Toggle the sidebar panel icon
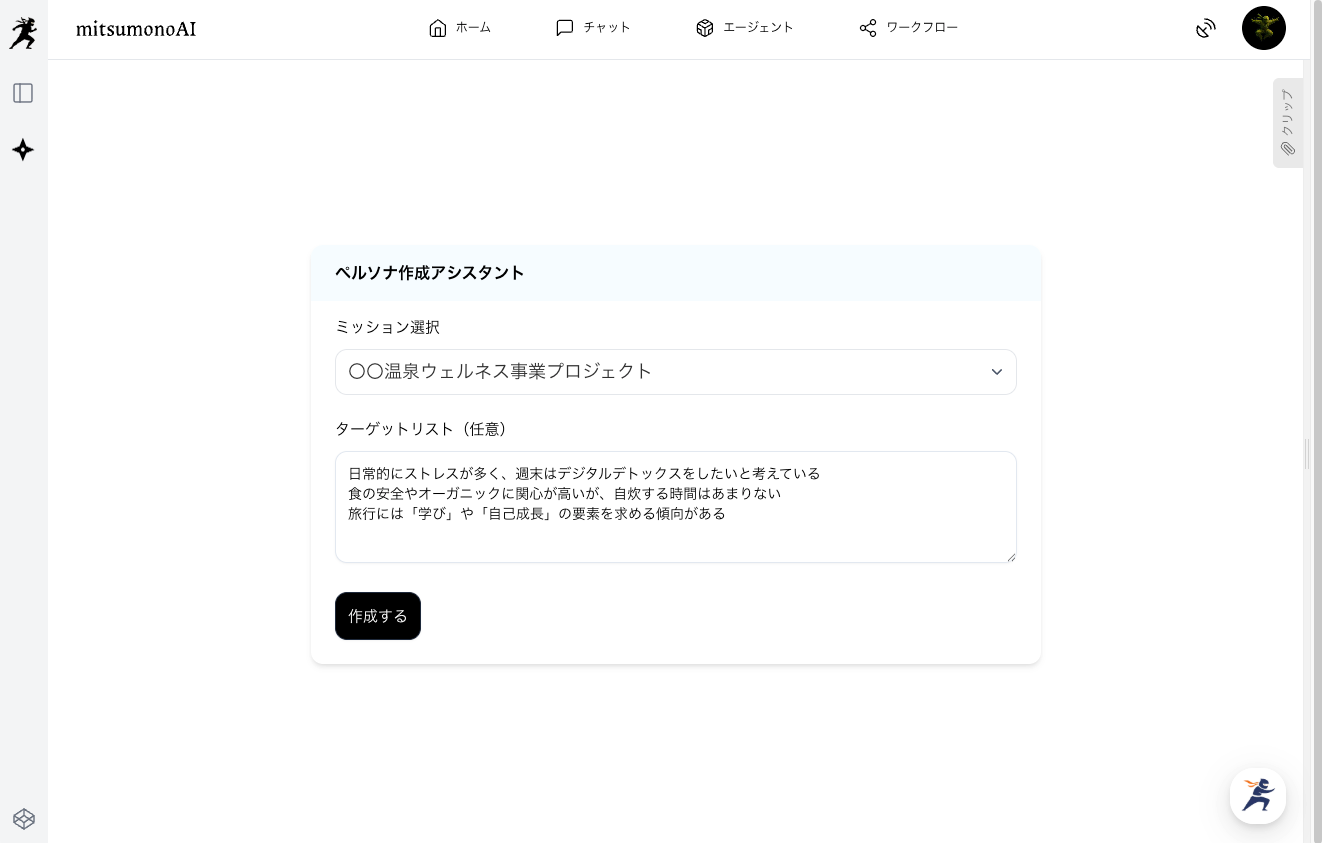 (23, 93)
